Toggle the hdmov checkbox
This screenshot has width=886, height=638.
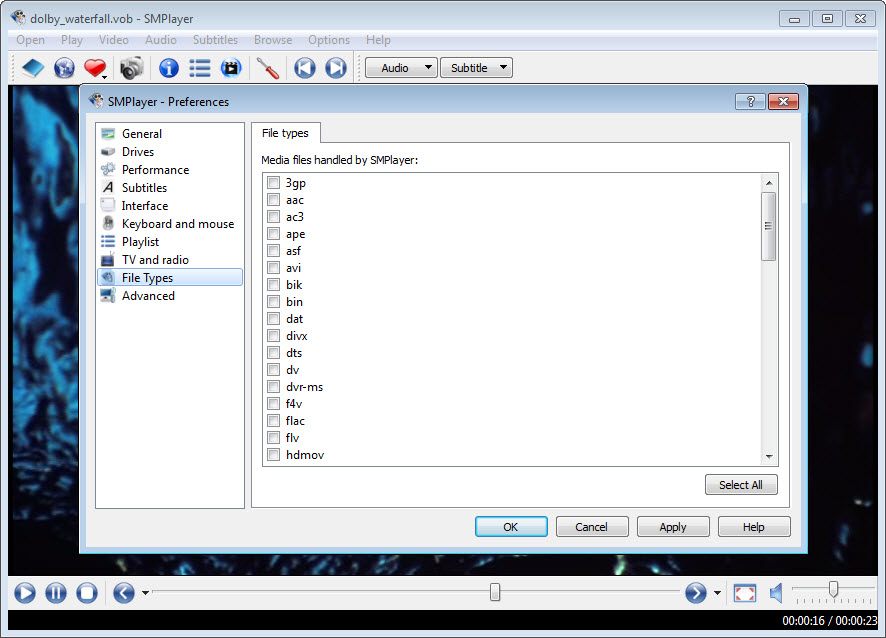[x=273, y=454]
